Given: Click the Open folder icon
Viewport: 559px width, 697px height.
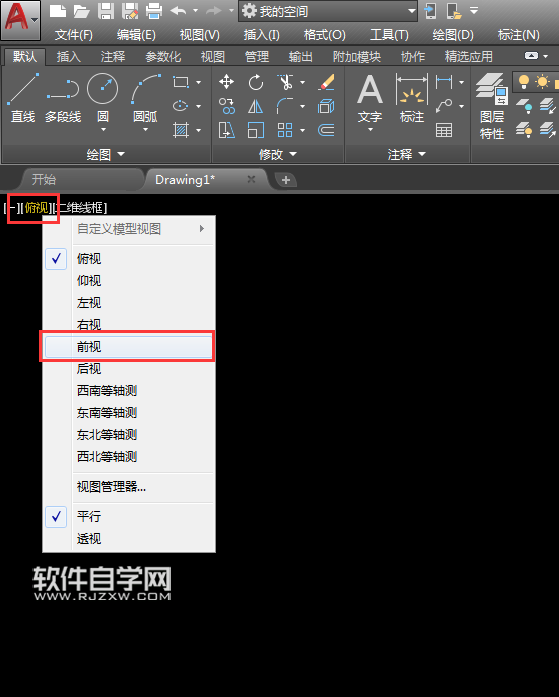Looking at the screenshot, I should pyautogui.click(x=81, y=11).
